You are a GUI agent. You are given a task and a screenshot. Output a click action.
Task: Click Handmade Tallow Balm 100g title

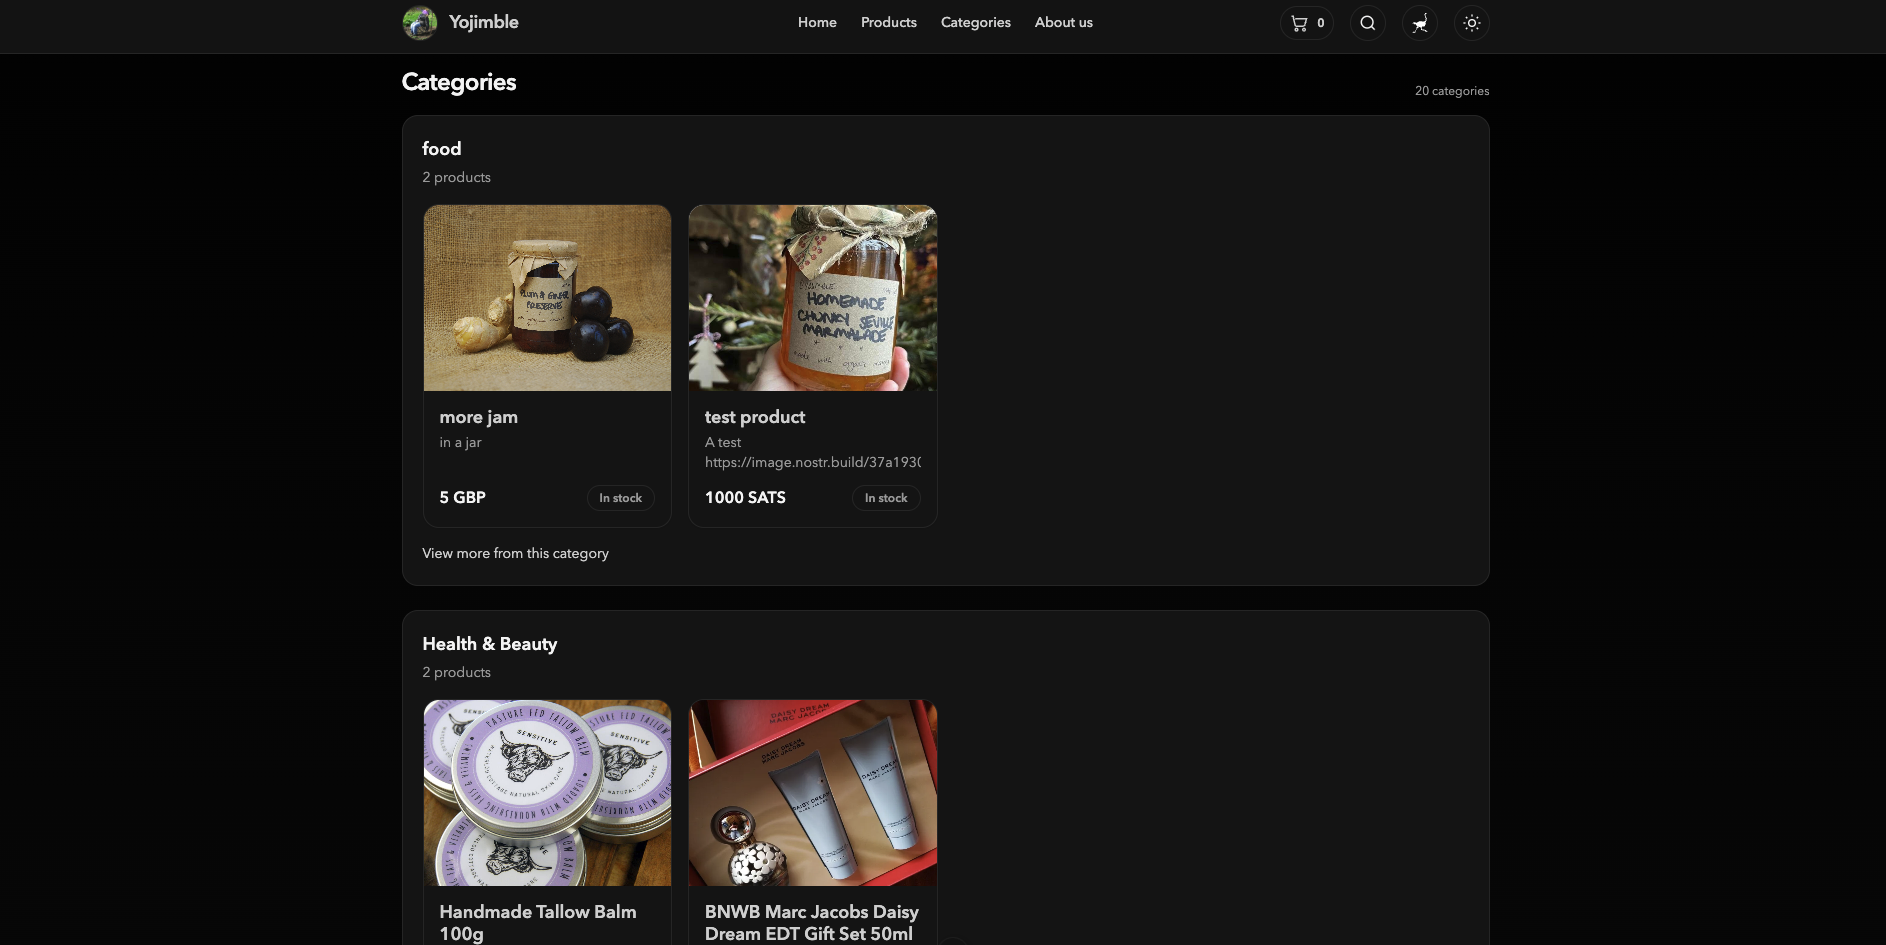538,923
